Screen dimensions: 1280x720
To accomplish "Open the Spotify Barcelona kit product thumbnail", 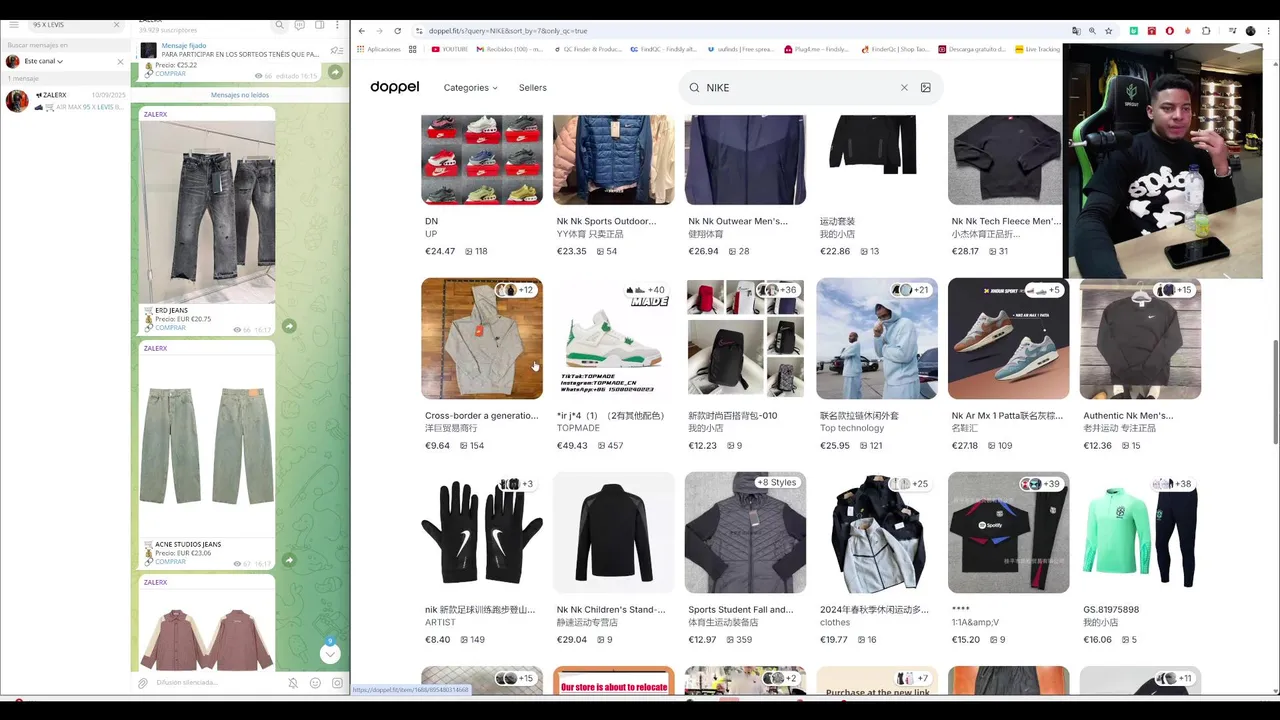I will 1008,533.
